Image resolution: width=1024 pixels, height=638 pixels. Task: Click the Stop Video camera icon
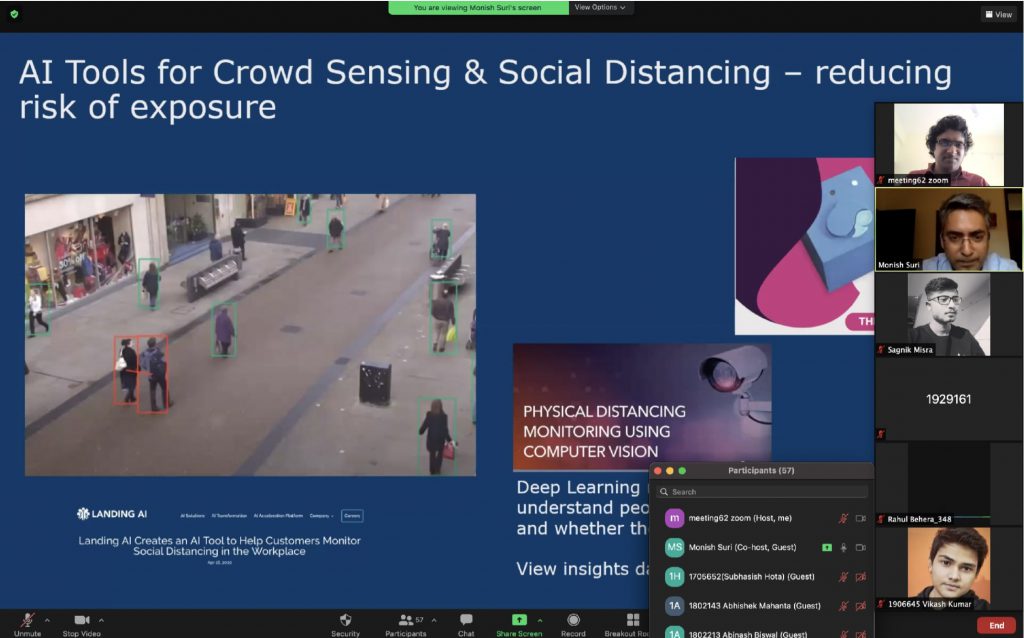click(82, 620)
